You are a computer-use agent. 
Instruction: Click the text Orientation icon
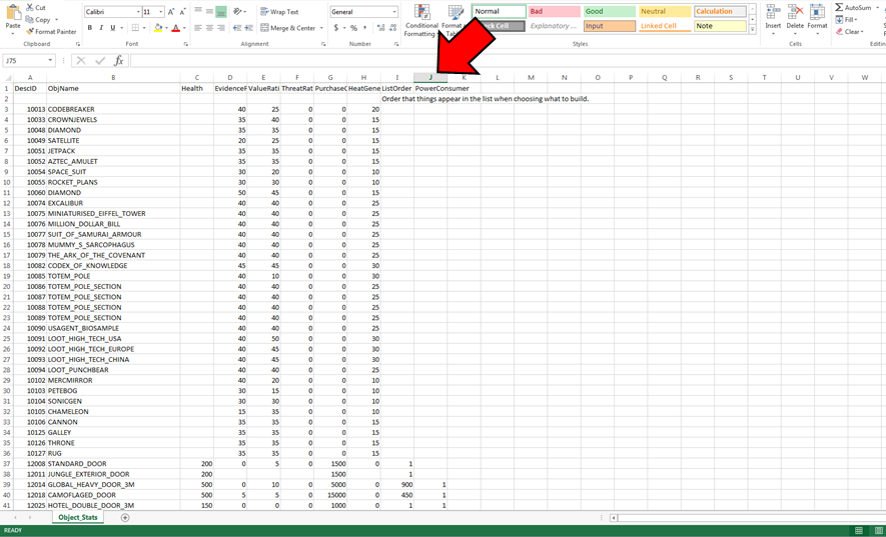tap(237, 11)
